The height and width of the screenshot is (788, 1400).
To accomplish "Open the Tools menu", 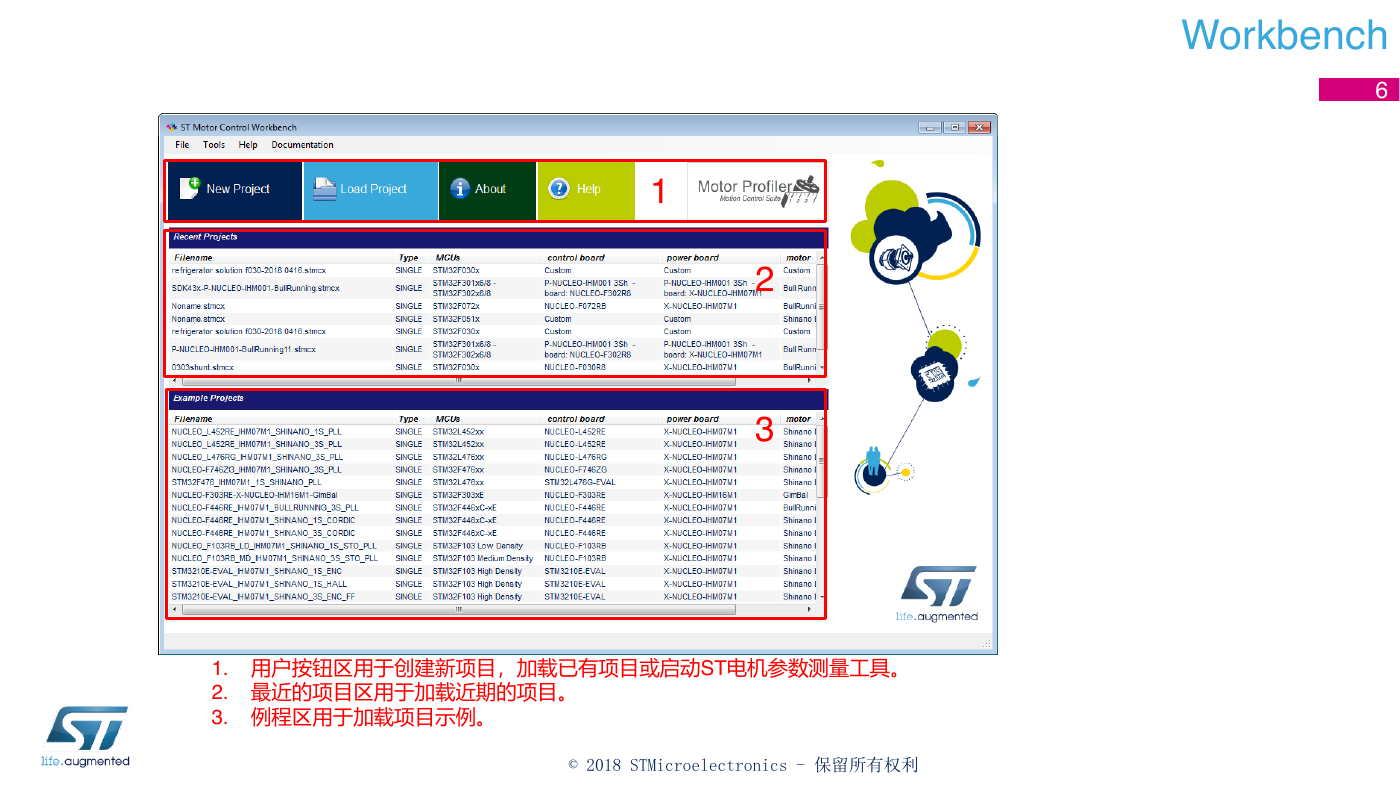I will click(214, 145).
